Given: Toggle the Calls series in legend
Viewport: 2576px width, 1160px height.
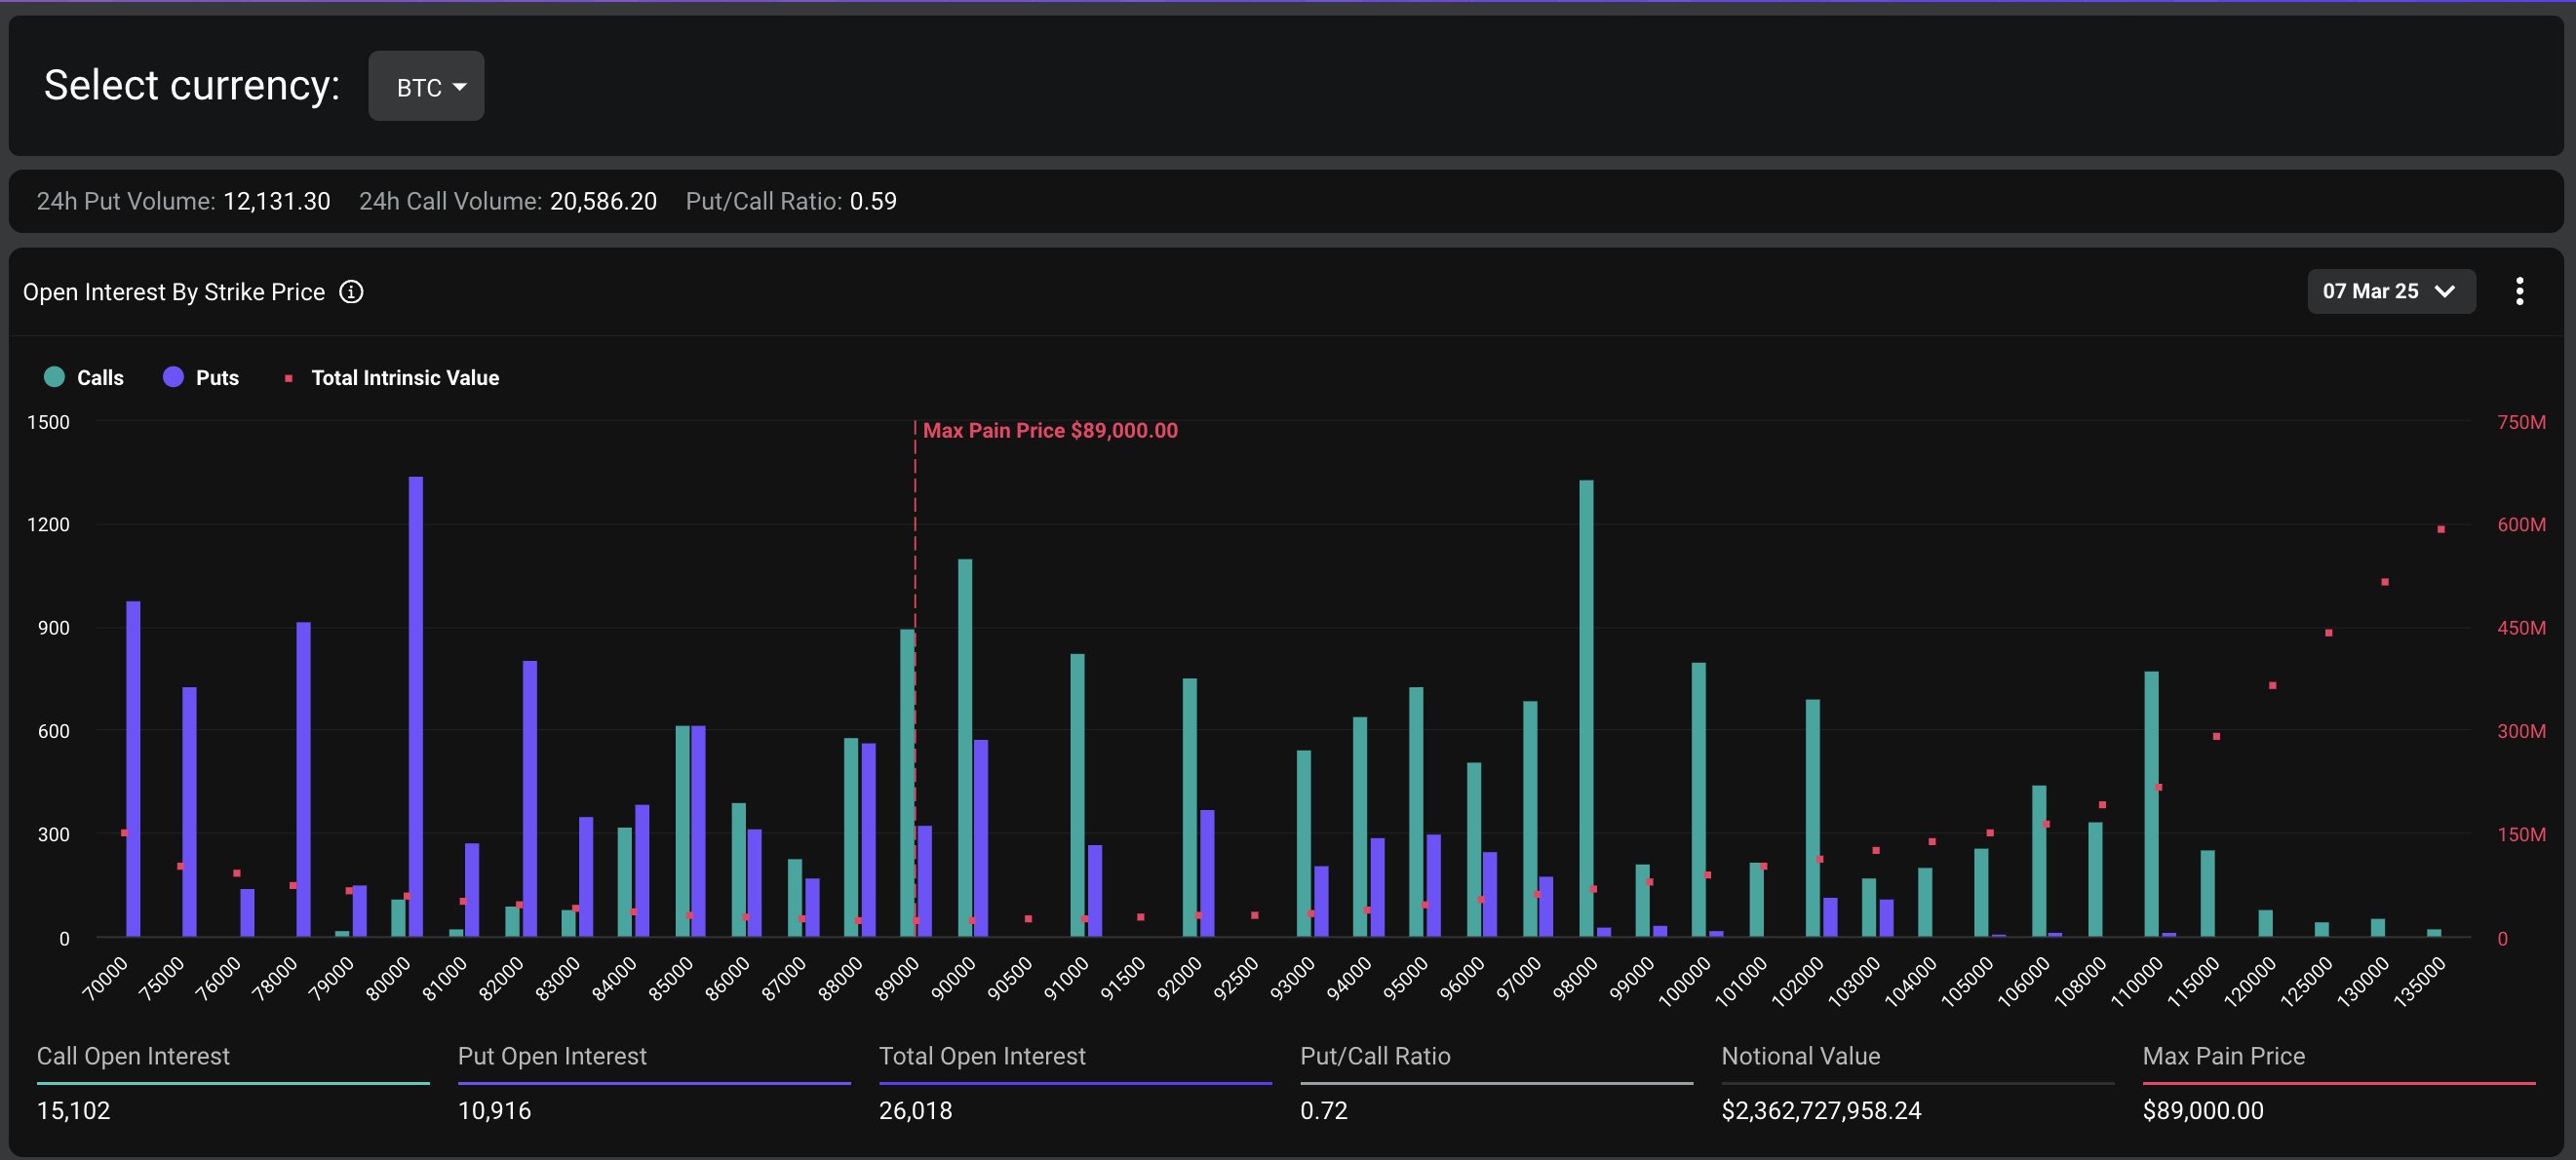Looking at the screenshot, I should [99, 378].
